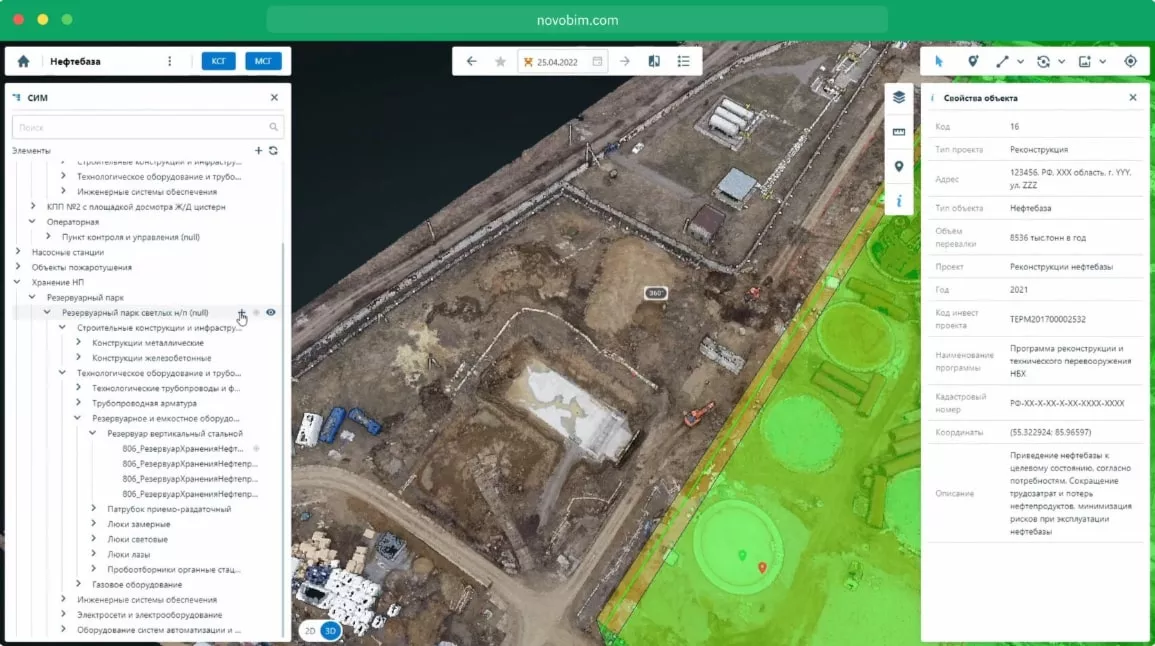Viewport: 1155px width, 646px height.
Task: Click the location pin icon in the side strip
Action: coord(898,167)
